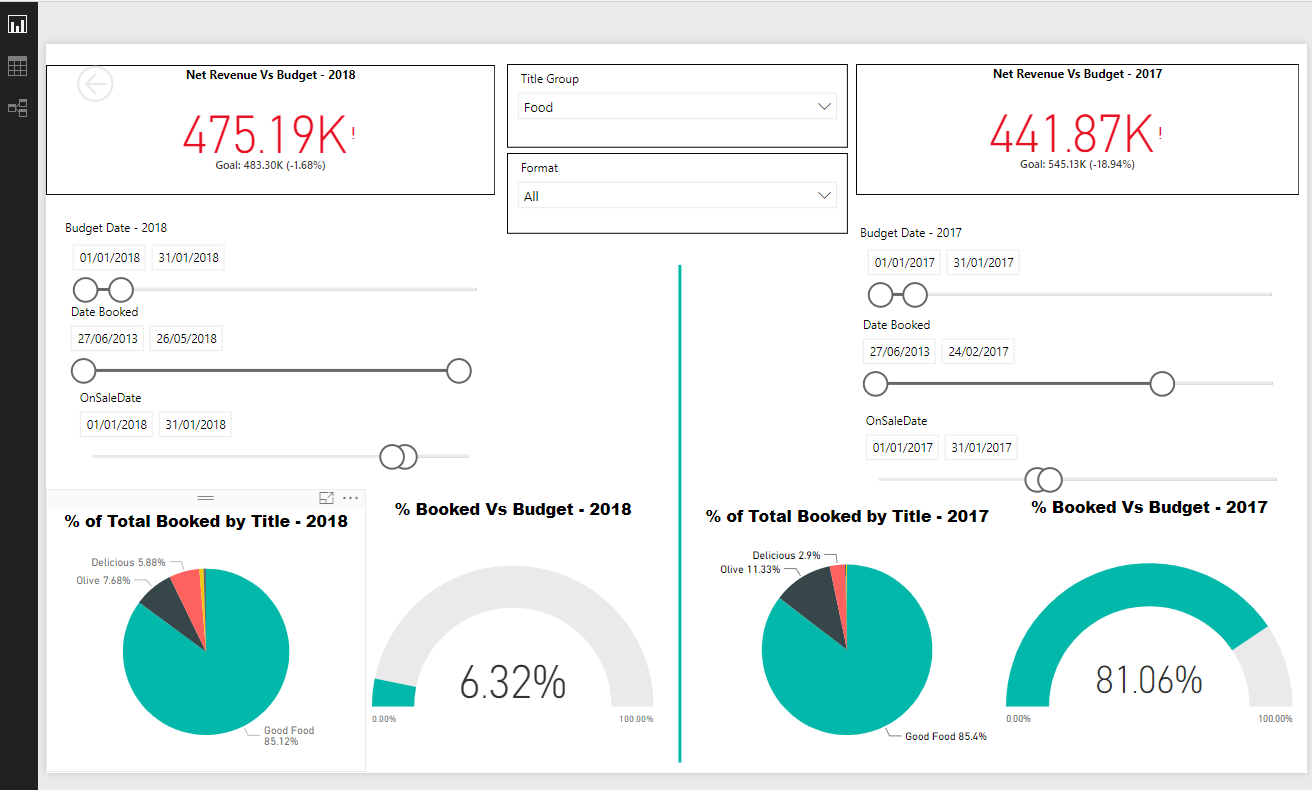Image resolution: width=1312 pixels, height=790 pixels.
Task: Switch to the Data table view icon
Action: point(18,66)
